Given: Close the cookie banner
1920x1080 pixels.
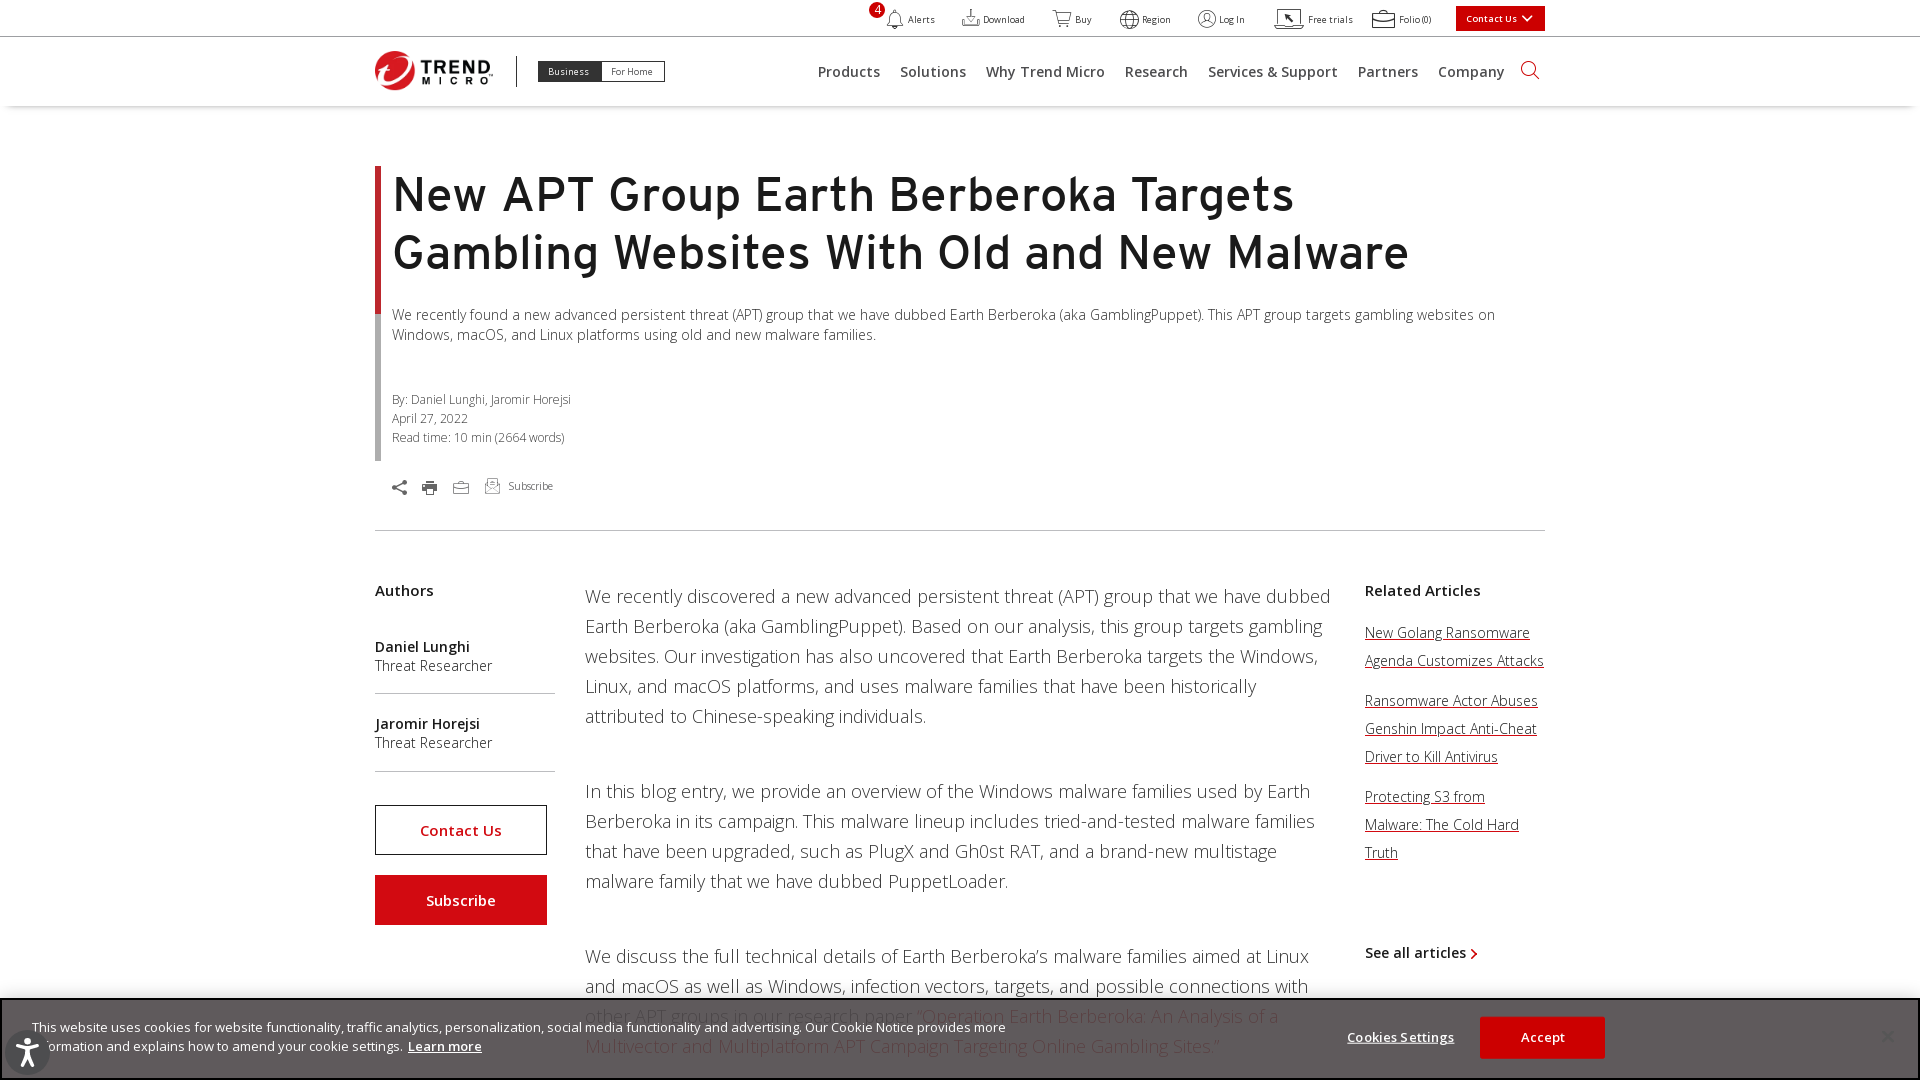Looking at the screenshot, I should (x=1888, y=1037).
